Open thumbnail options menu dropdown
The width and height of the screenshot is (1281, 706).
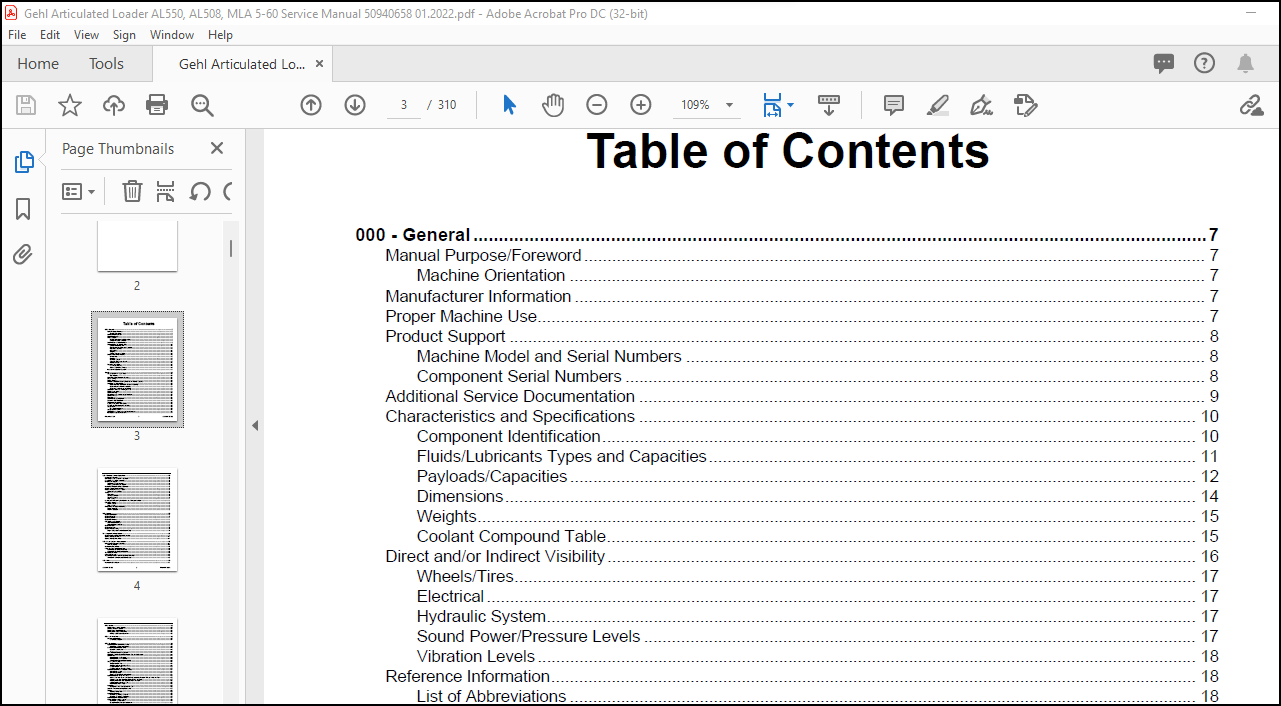(x=79, y=191)
